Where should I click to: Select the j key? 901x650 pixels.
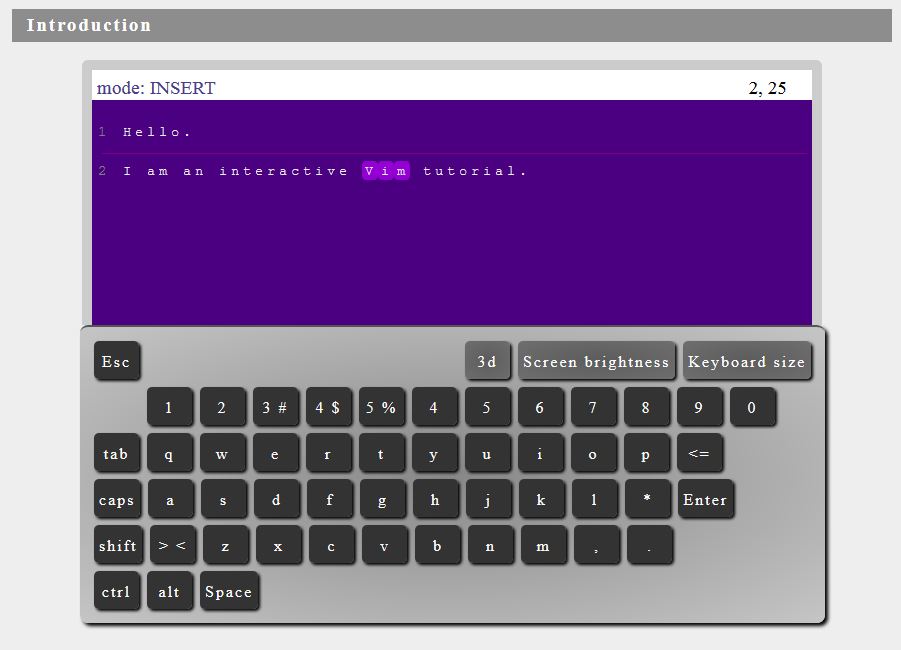[488, 499]
